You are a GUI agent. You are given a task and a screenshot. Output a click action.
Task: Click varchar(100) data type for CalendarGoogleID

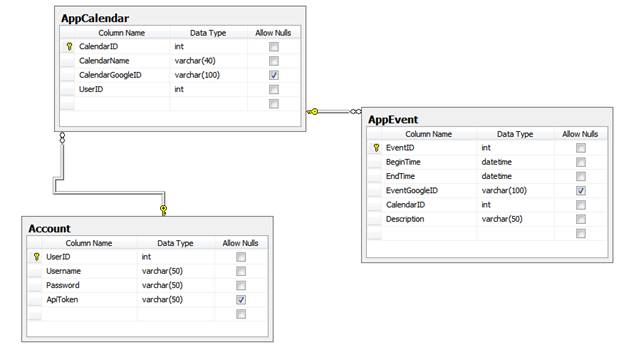pos(209,75)
